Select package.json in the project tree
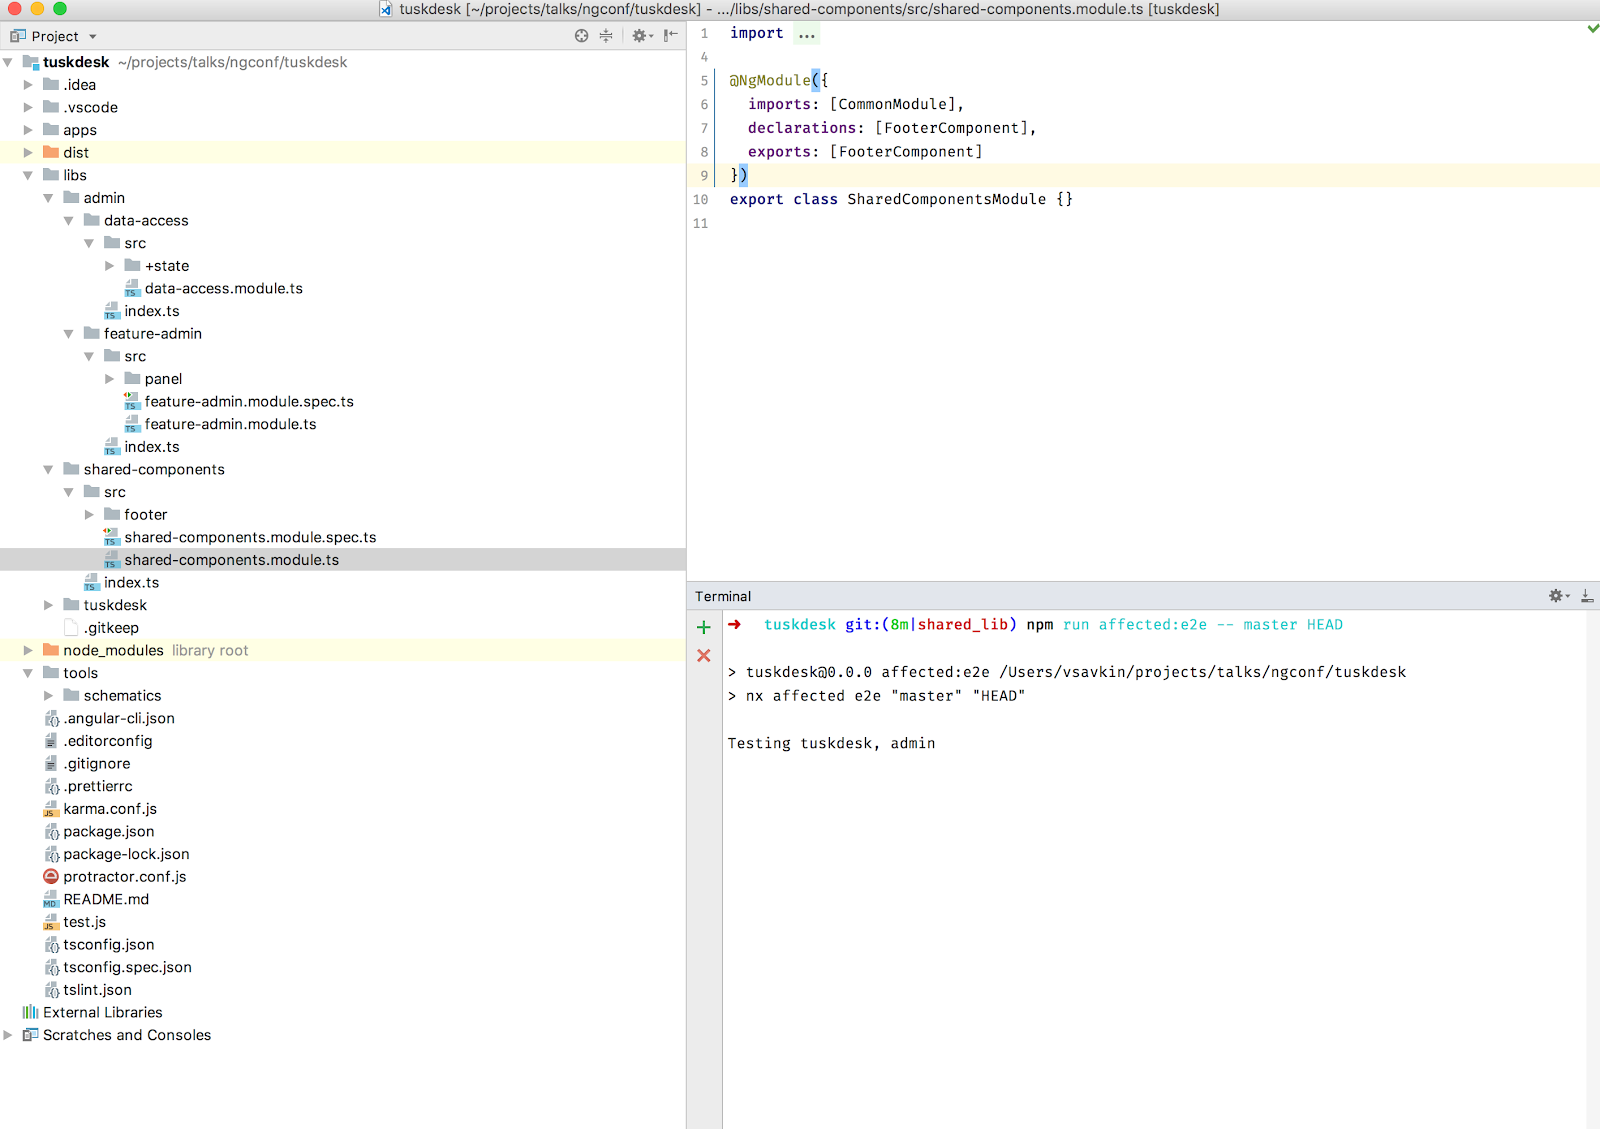 click(x=110, y=831)
